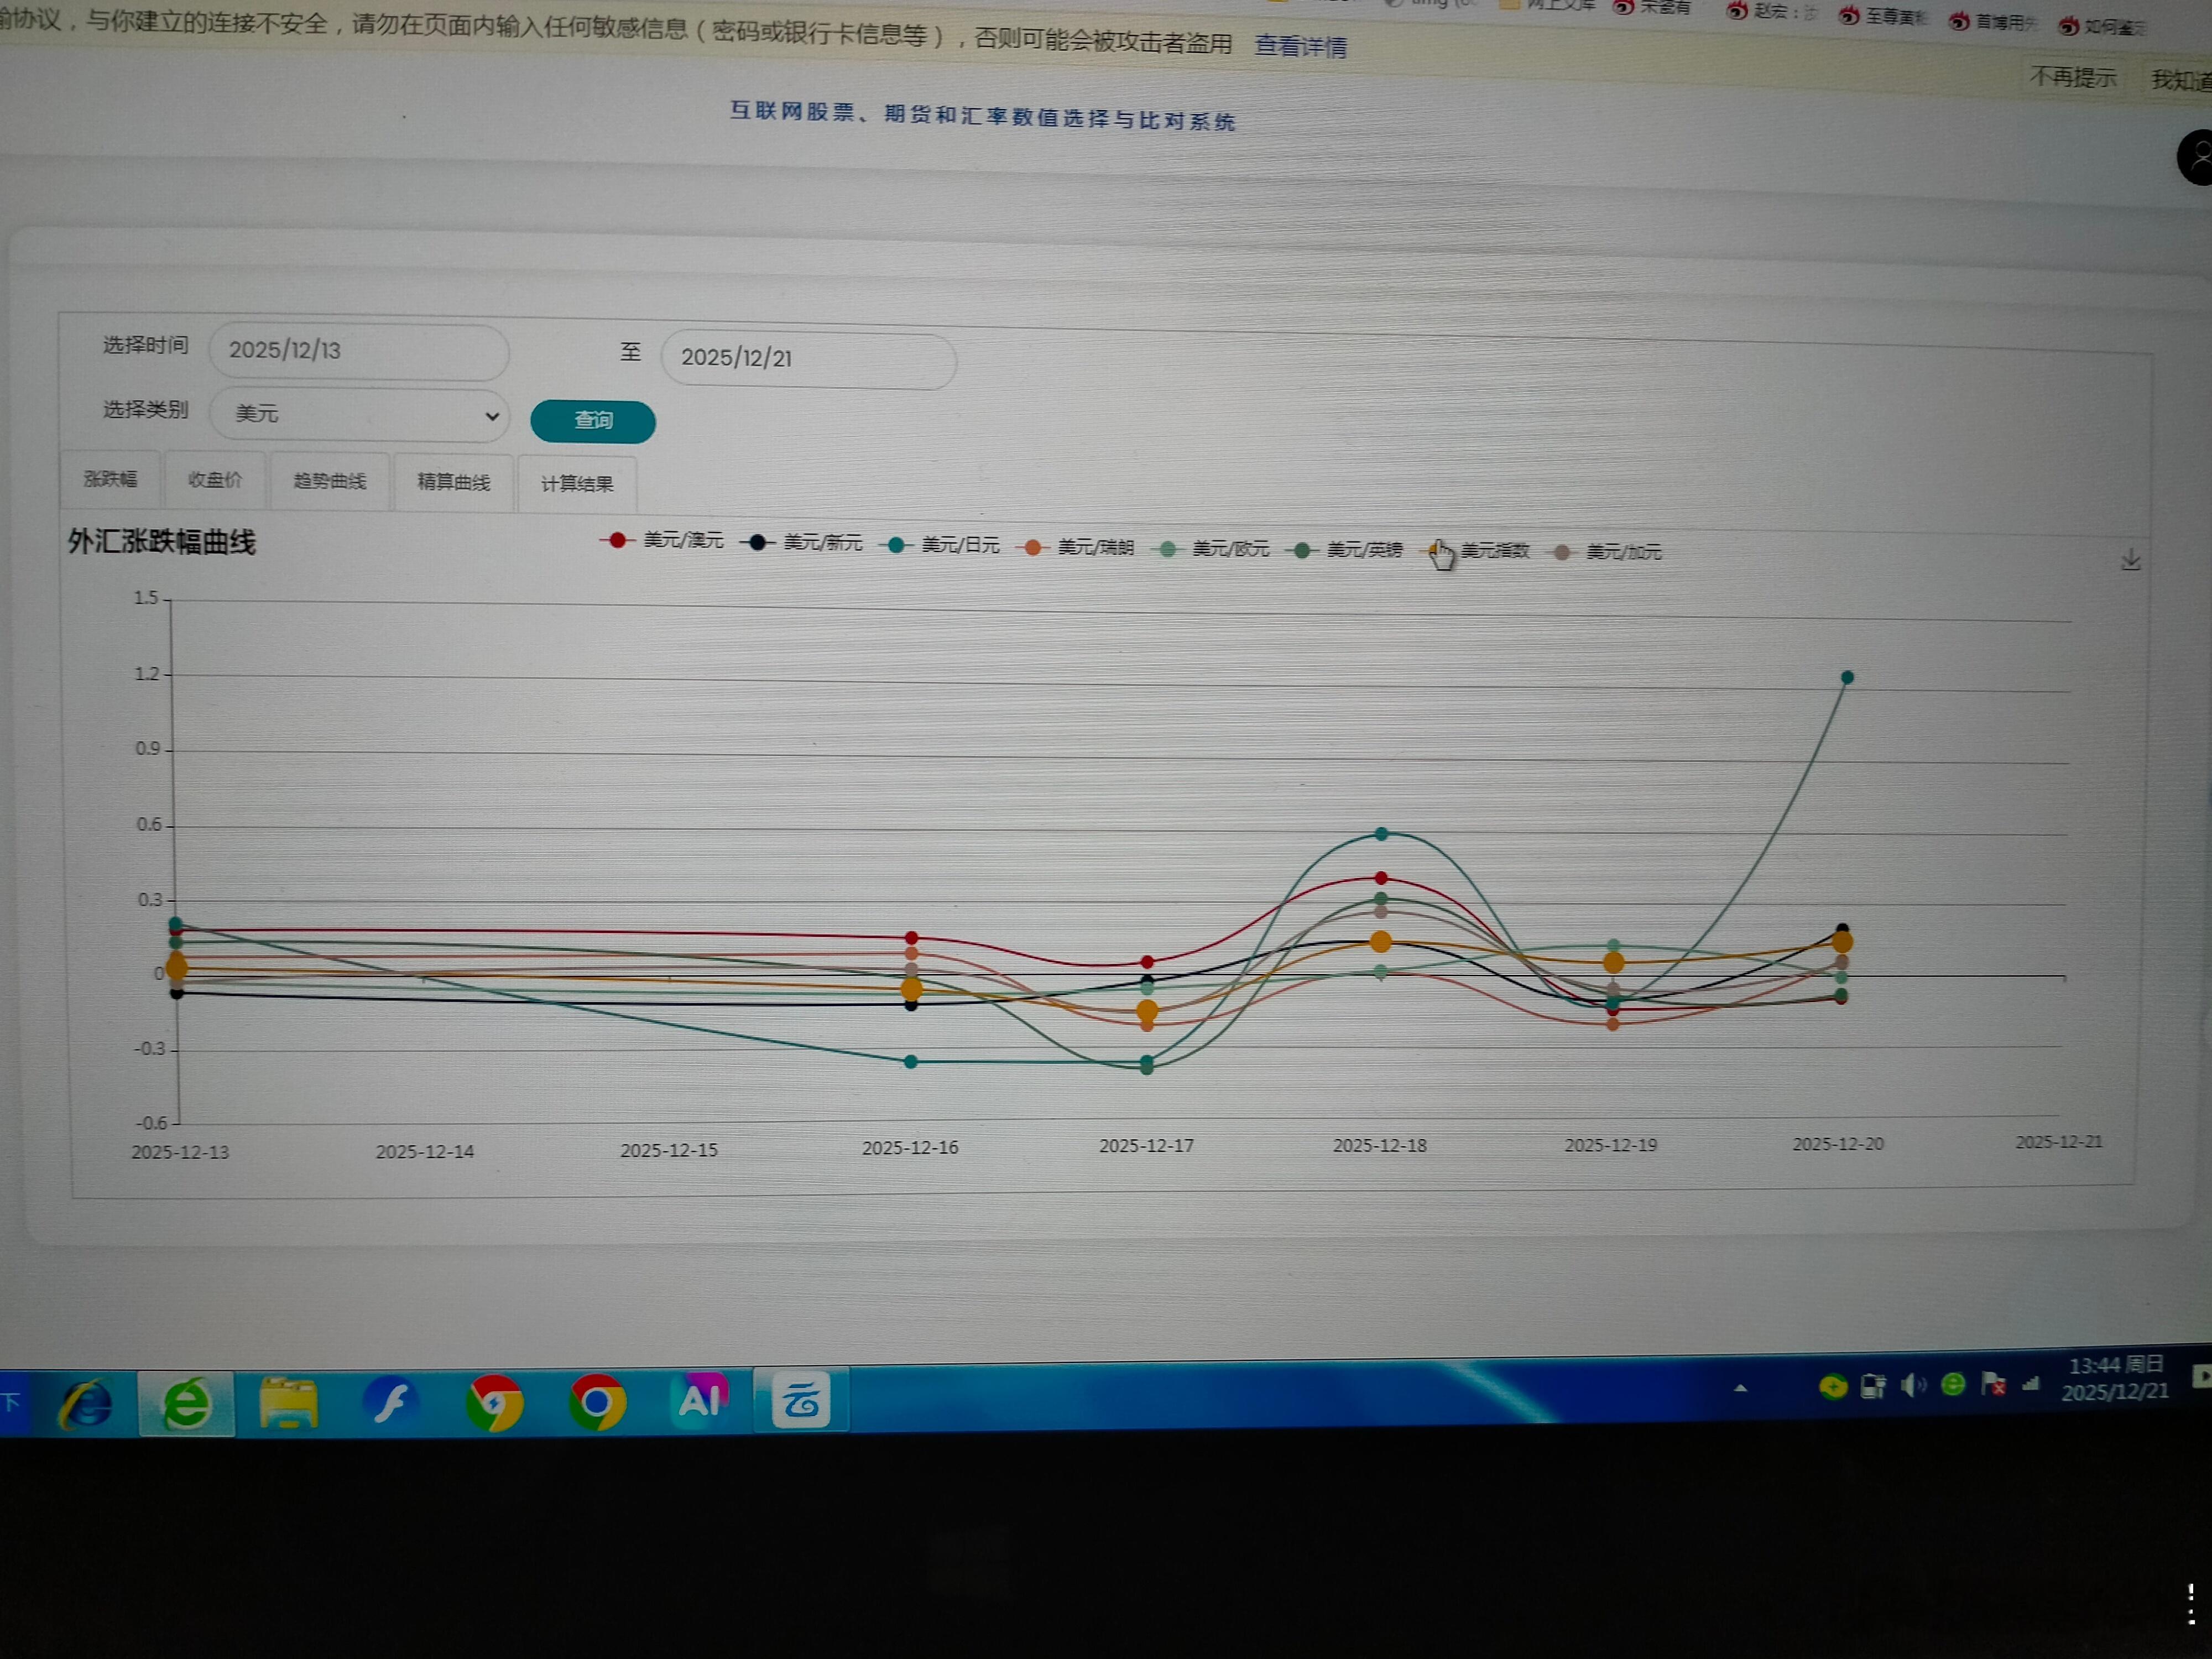Image resolution: width=2212 pixels, height=1659 pixels.
Task: Show hidden tray icons arrow
Action: 1740,1388
